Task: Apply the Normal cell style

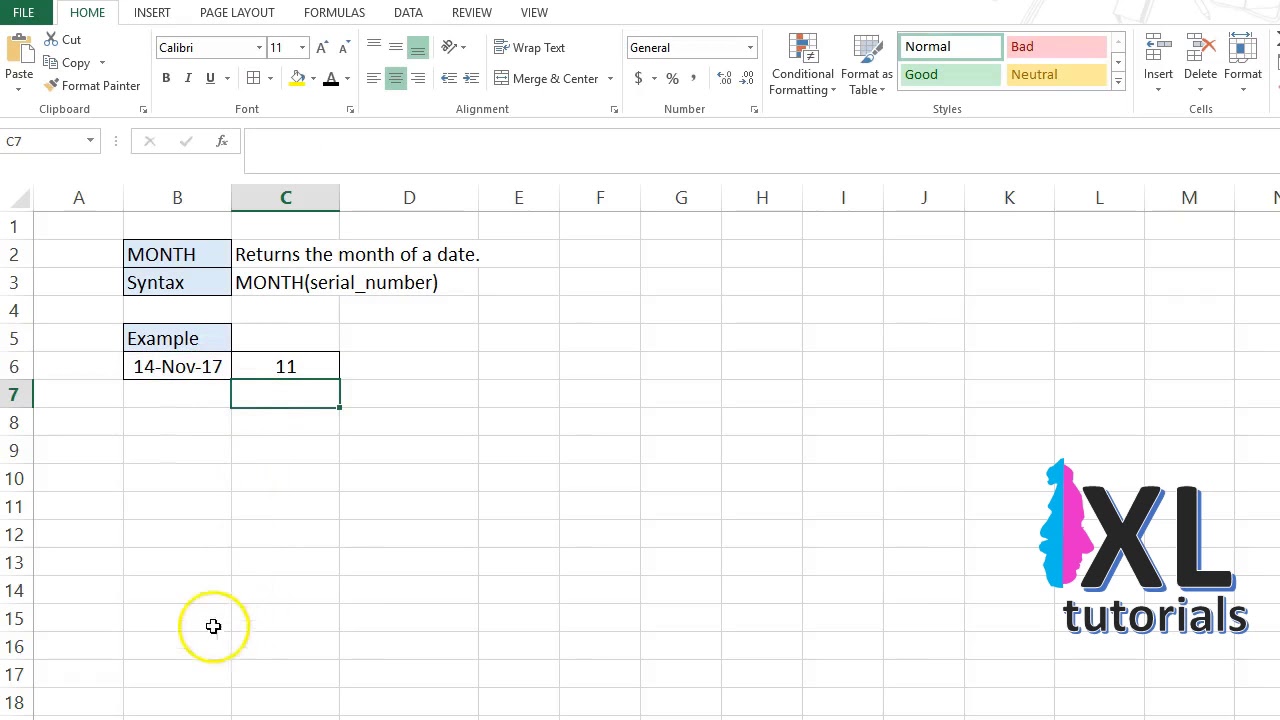Action: click(x=950, y=47)
